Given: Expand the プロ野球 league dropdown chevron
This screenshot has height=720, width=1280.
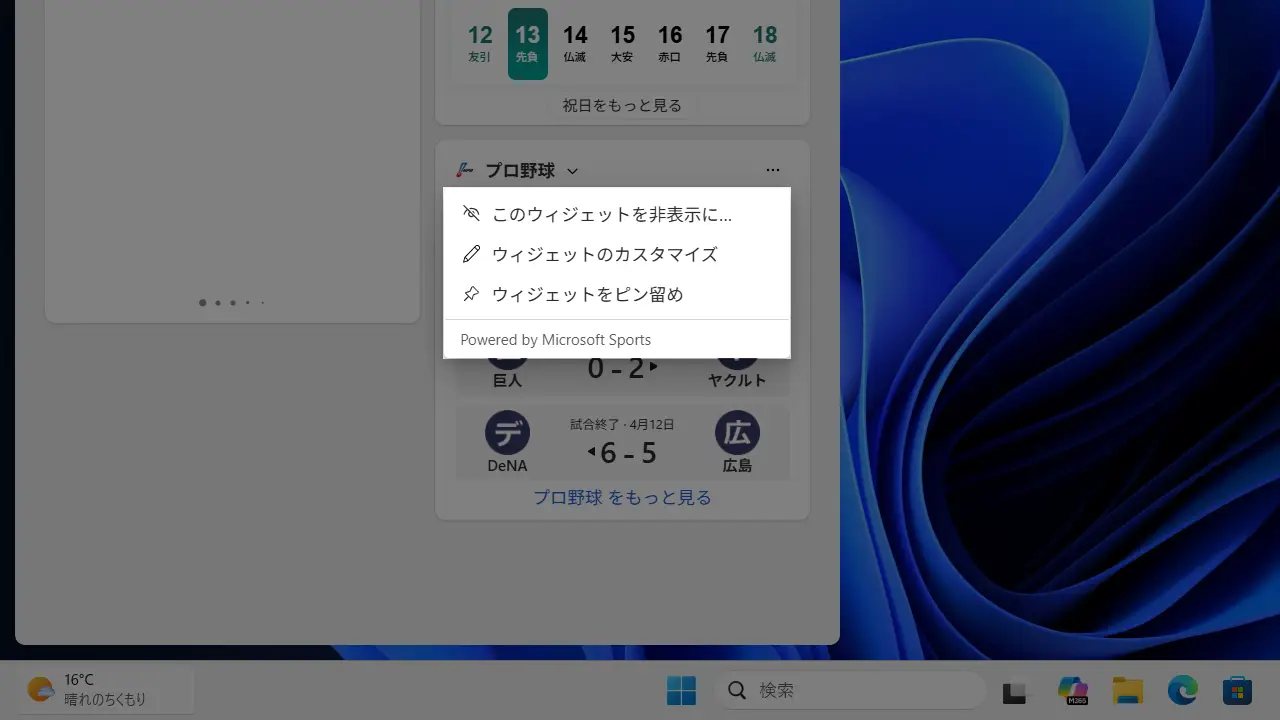Looking at the screenshot, I should 572,171.
